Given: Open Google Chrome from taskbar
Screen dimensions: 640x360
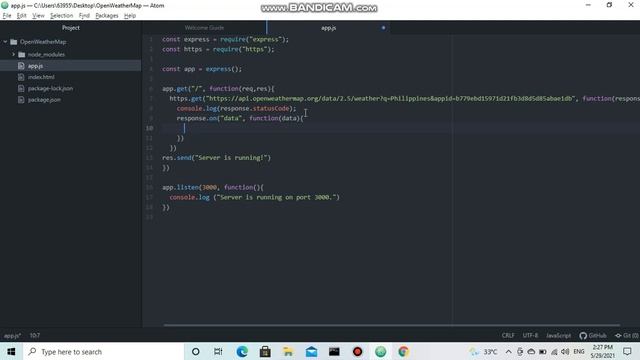Looking at the screenshot, I should tap(403, 351).
